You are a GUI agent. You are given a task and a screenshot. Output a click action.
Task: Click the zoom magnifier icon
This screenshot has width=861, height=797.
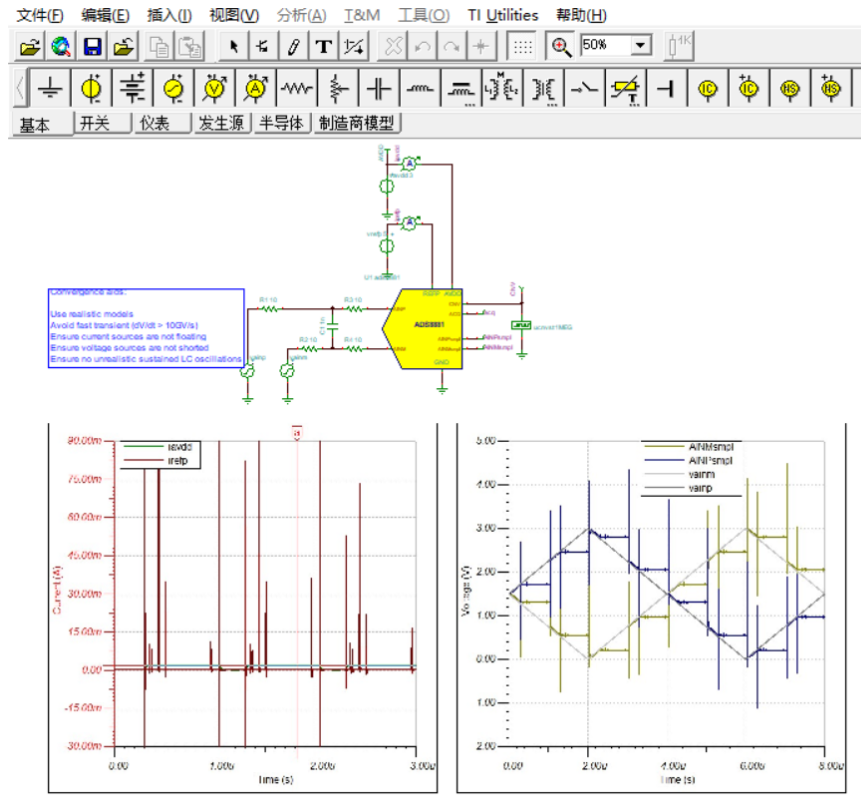tap(562, 46)
